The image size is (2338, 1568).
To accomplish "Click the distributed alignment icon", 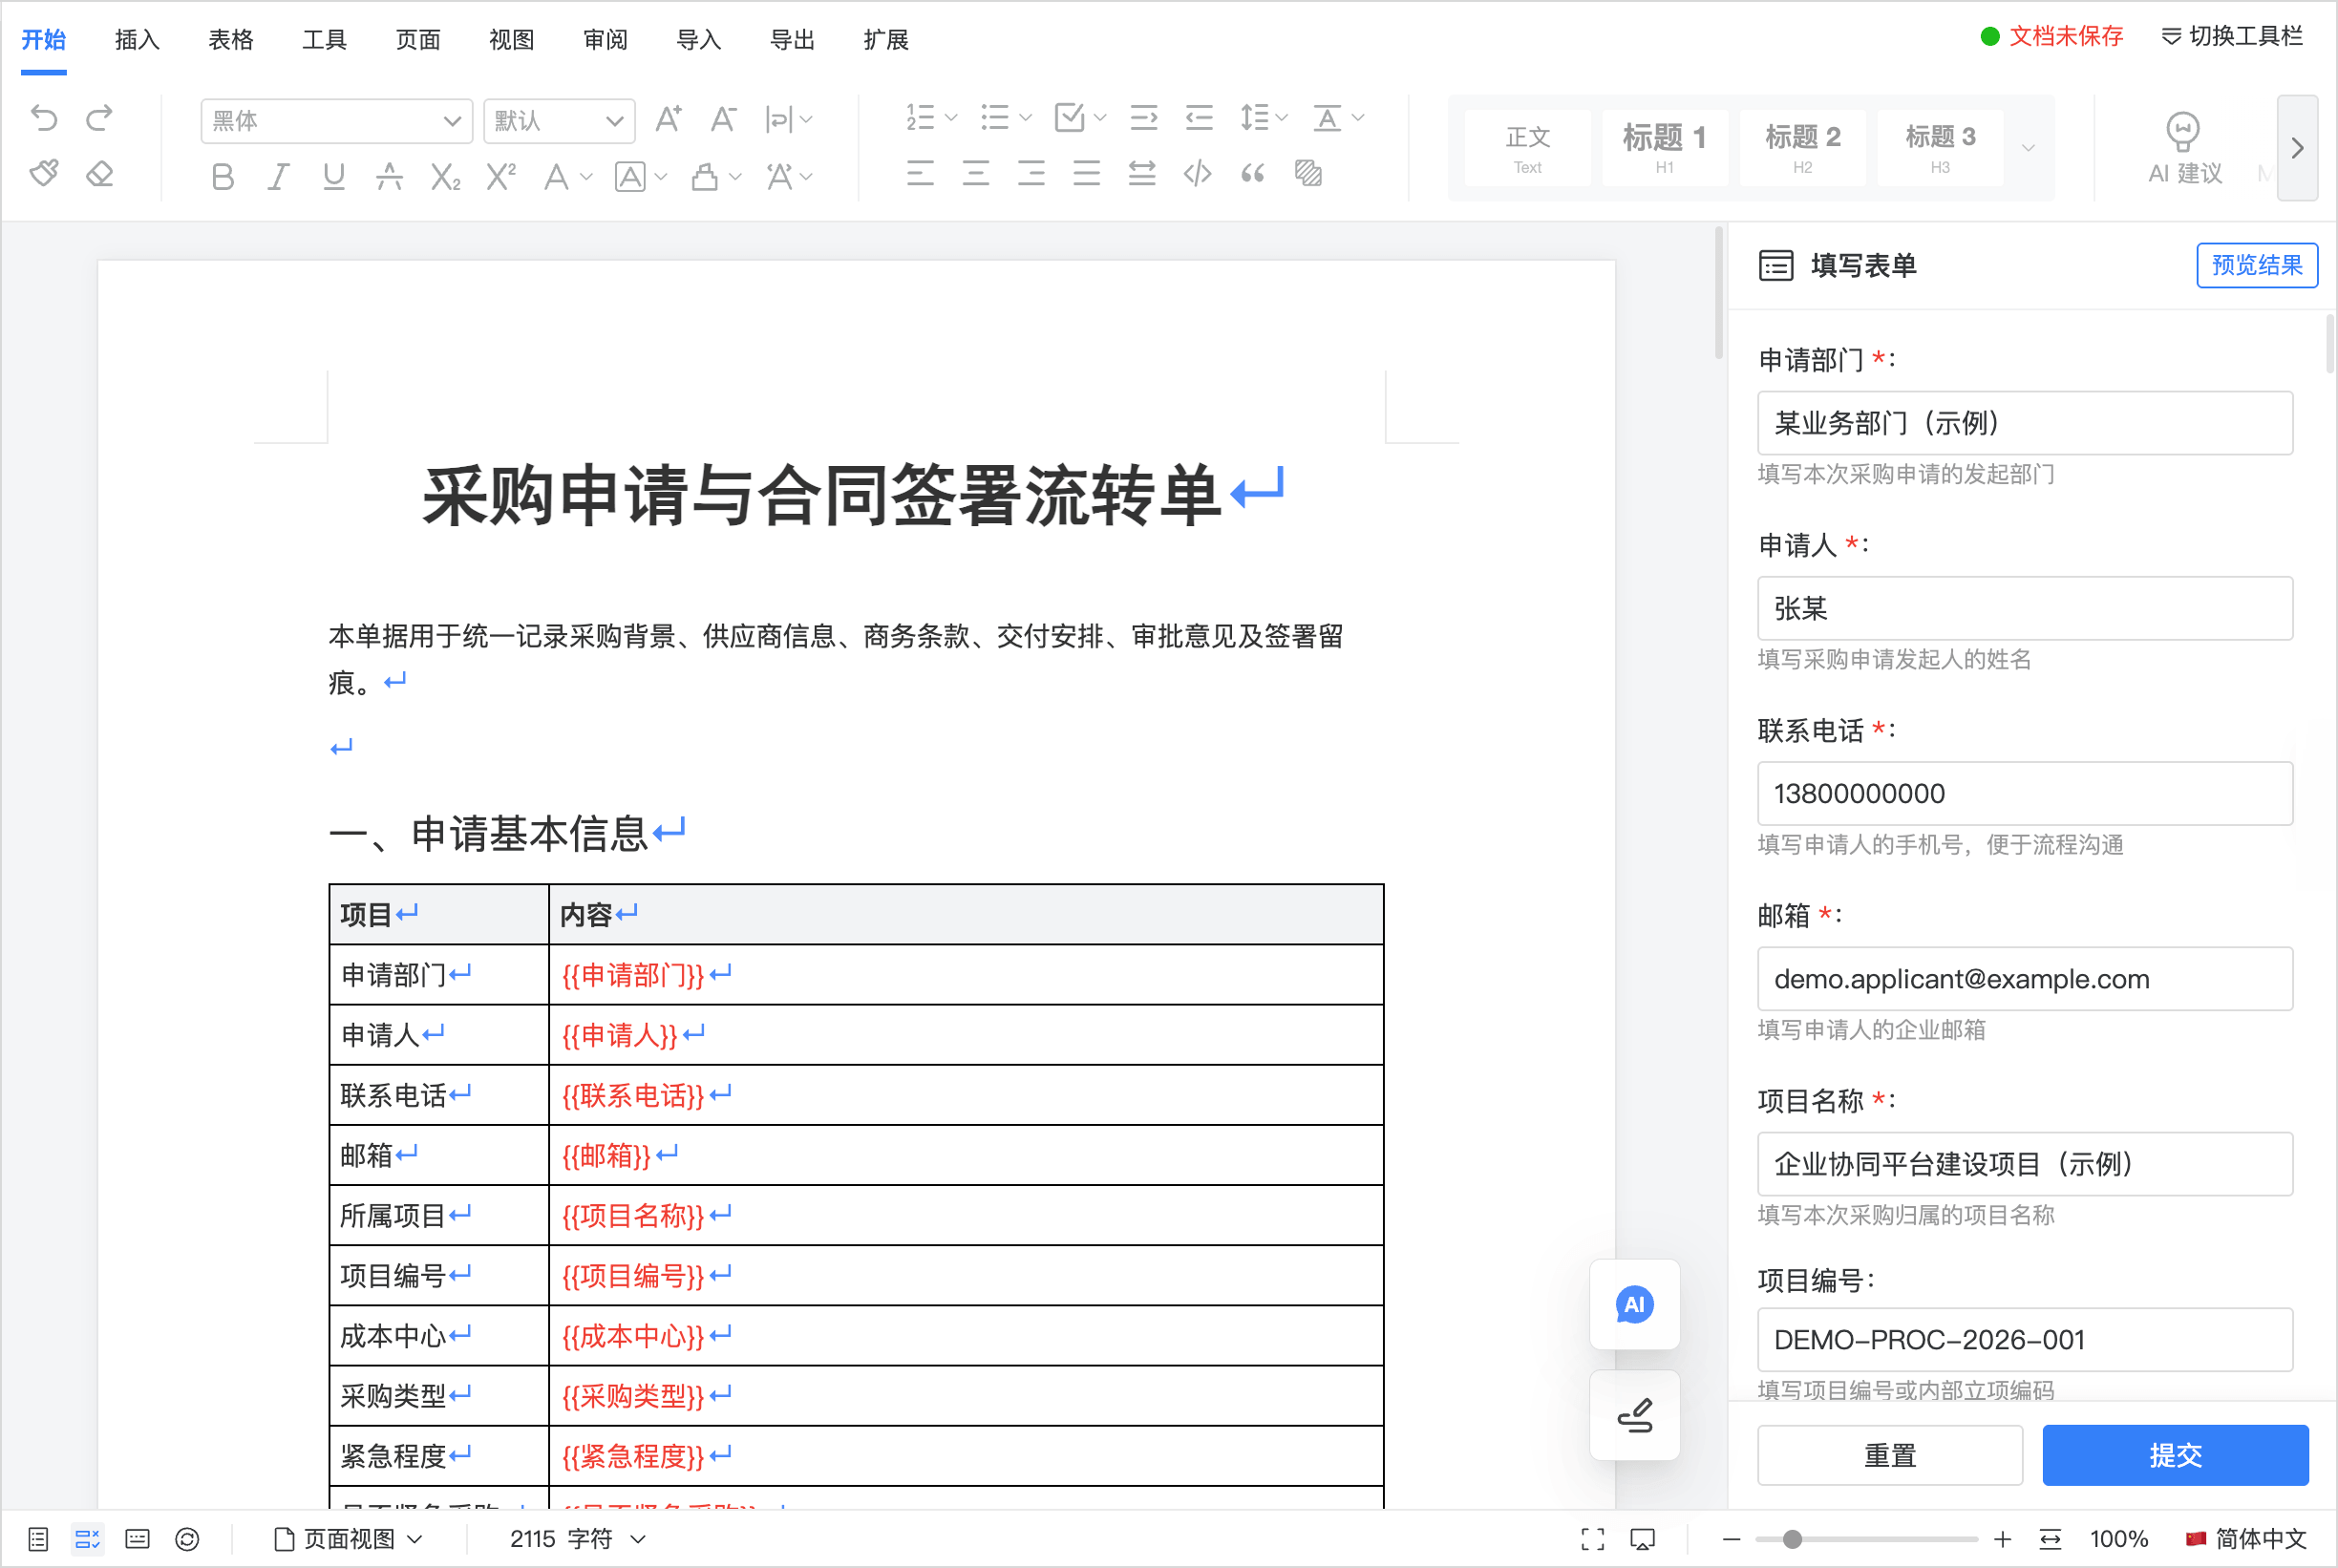I will pos(1142,174).
